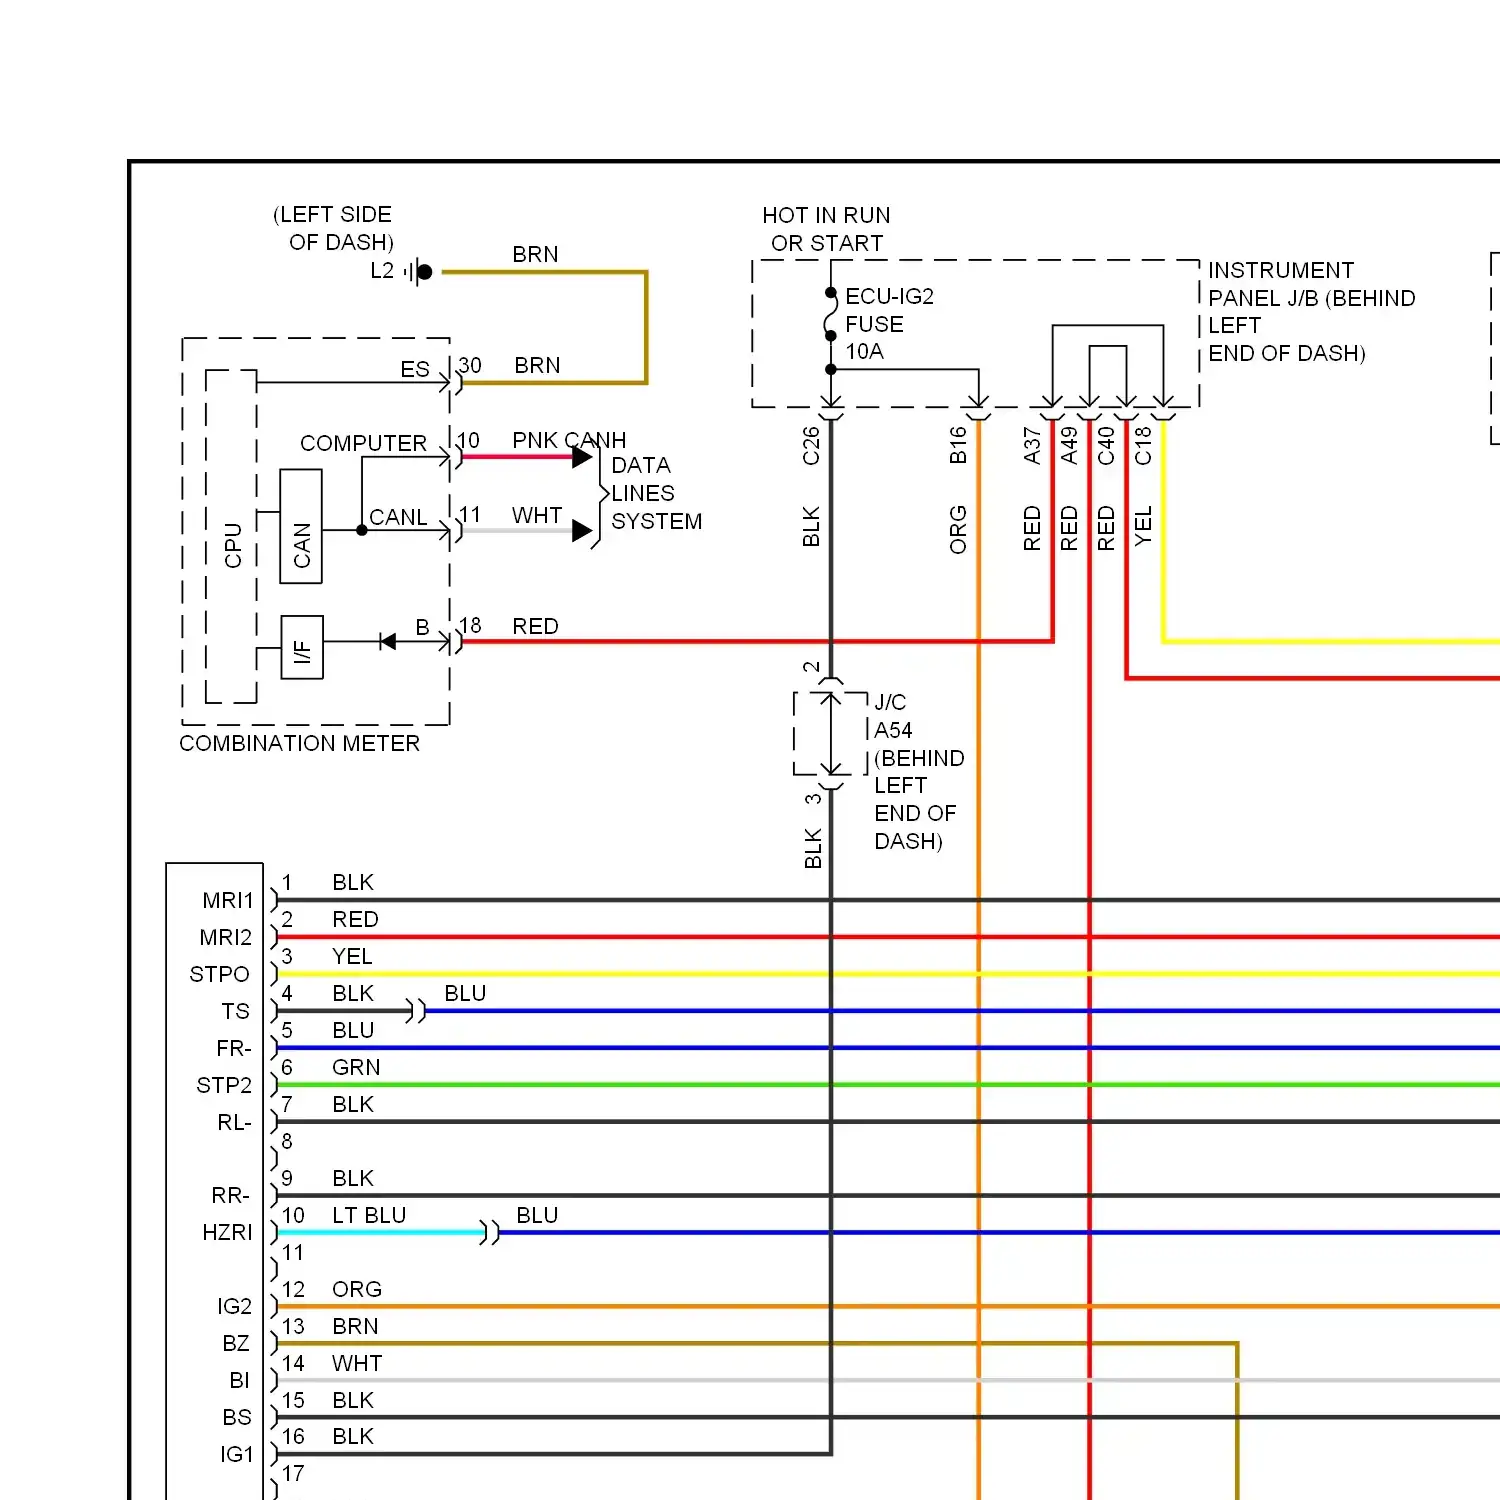The height and width of the screenshot is (1500, 1500).
Task: Select connector label A37
Action: coord(1032,445)
